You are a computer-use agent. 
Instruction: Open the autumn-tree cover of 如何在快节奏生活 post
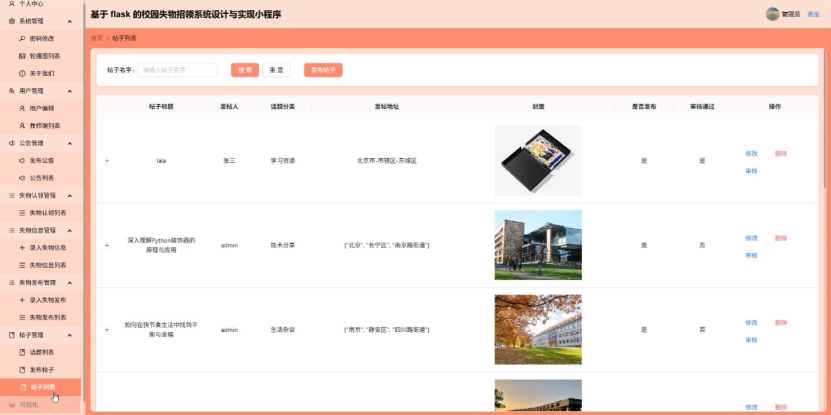click(538, 330)
